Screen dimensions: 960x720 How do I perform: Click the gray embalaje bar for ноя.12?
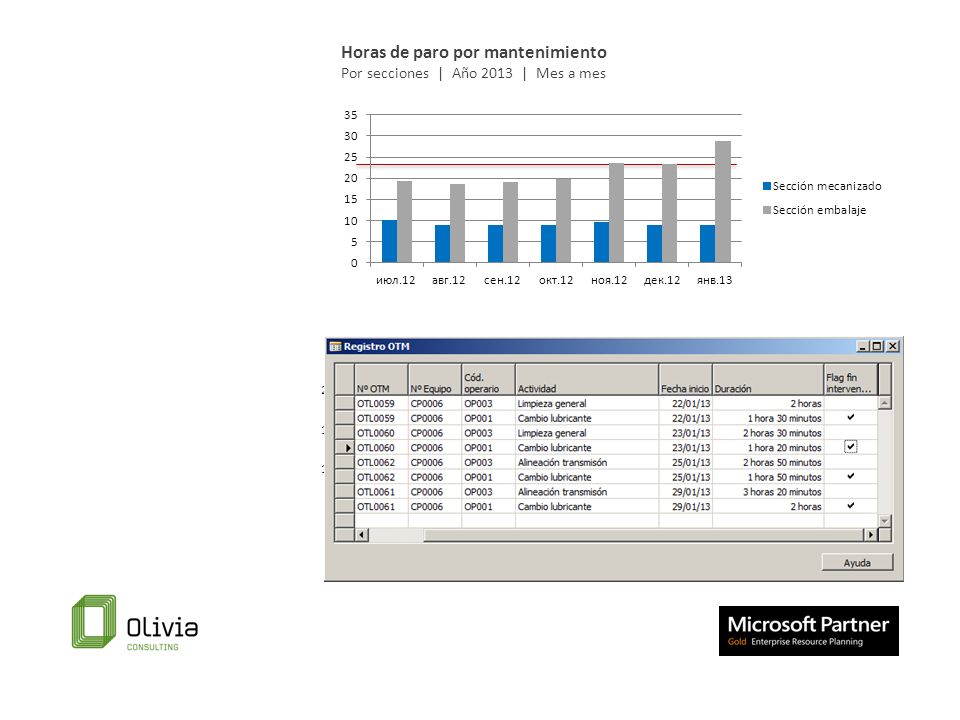coord(617,213)
